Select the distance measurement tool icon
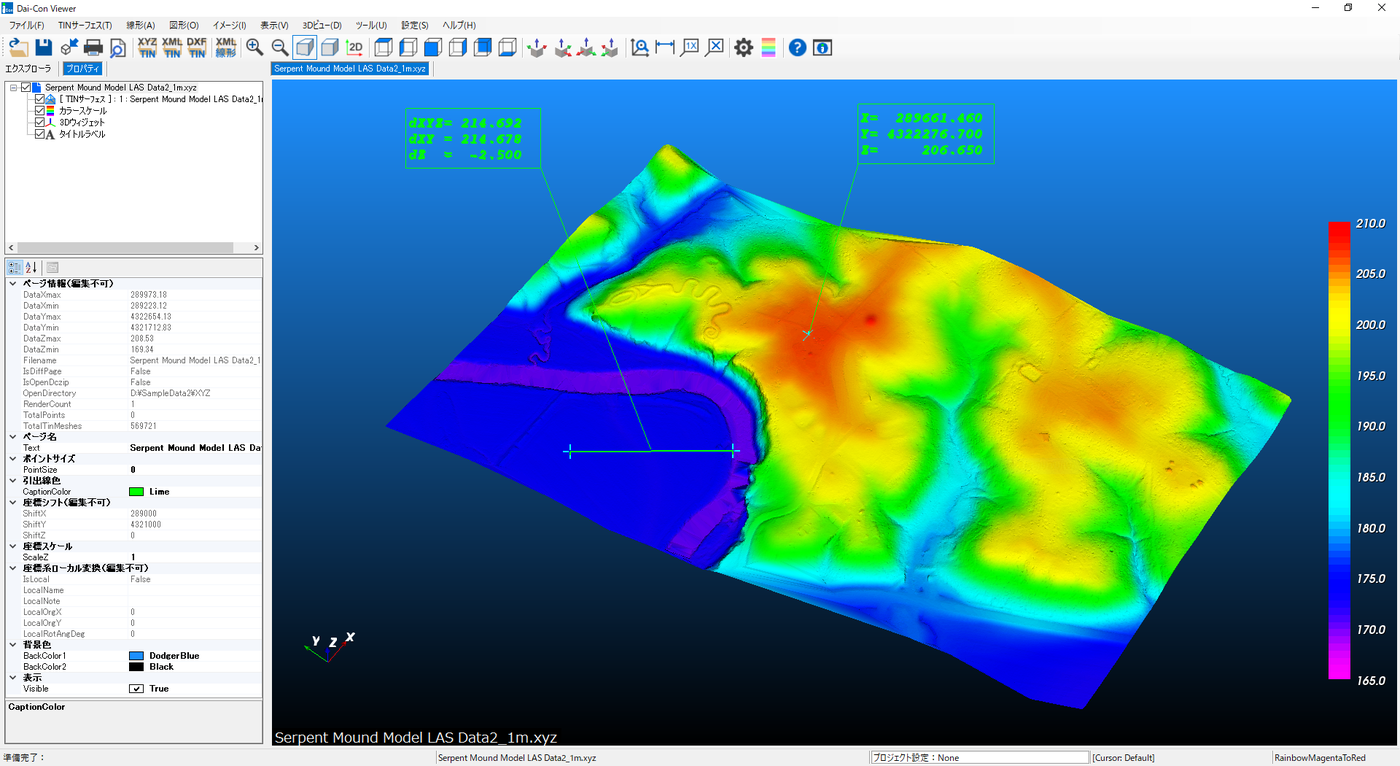This screenshot has height=766, width=1400. click(x=665, y=47)
